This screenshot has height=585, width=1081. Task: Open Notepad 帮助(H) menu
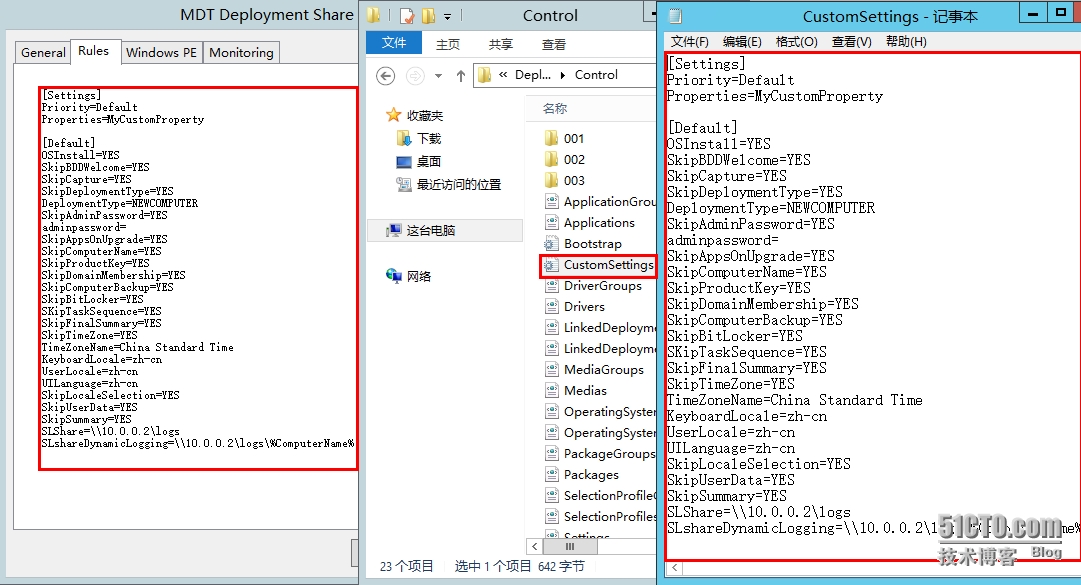906,42
